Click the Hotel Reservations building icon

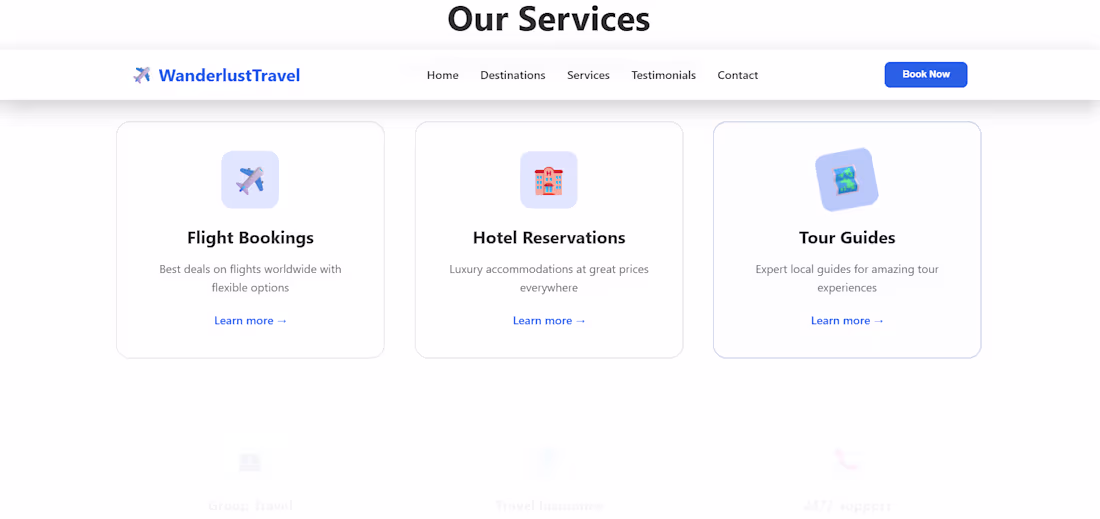[549, 180]
